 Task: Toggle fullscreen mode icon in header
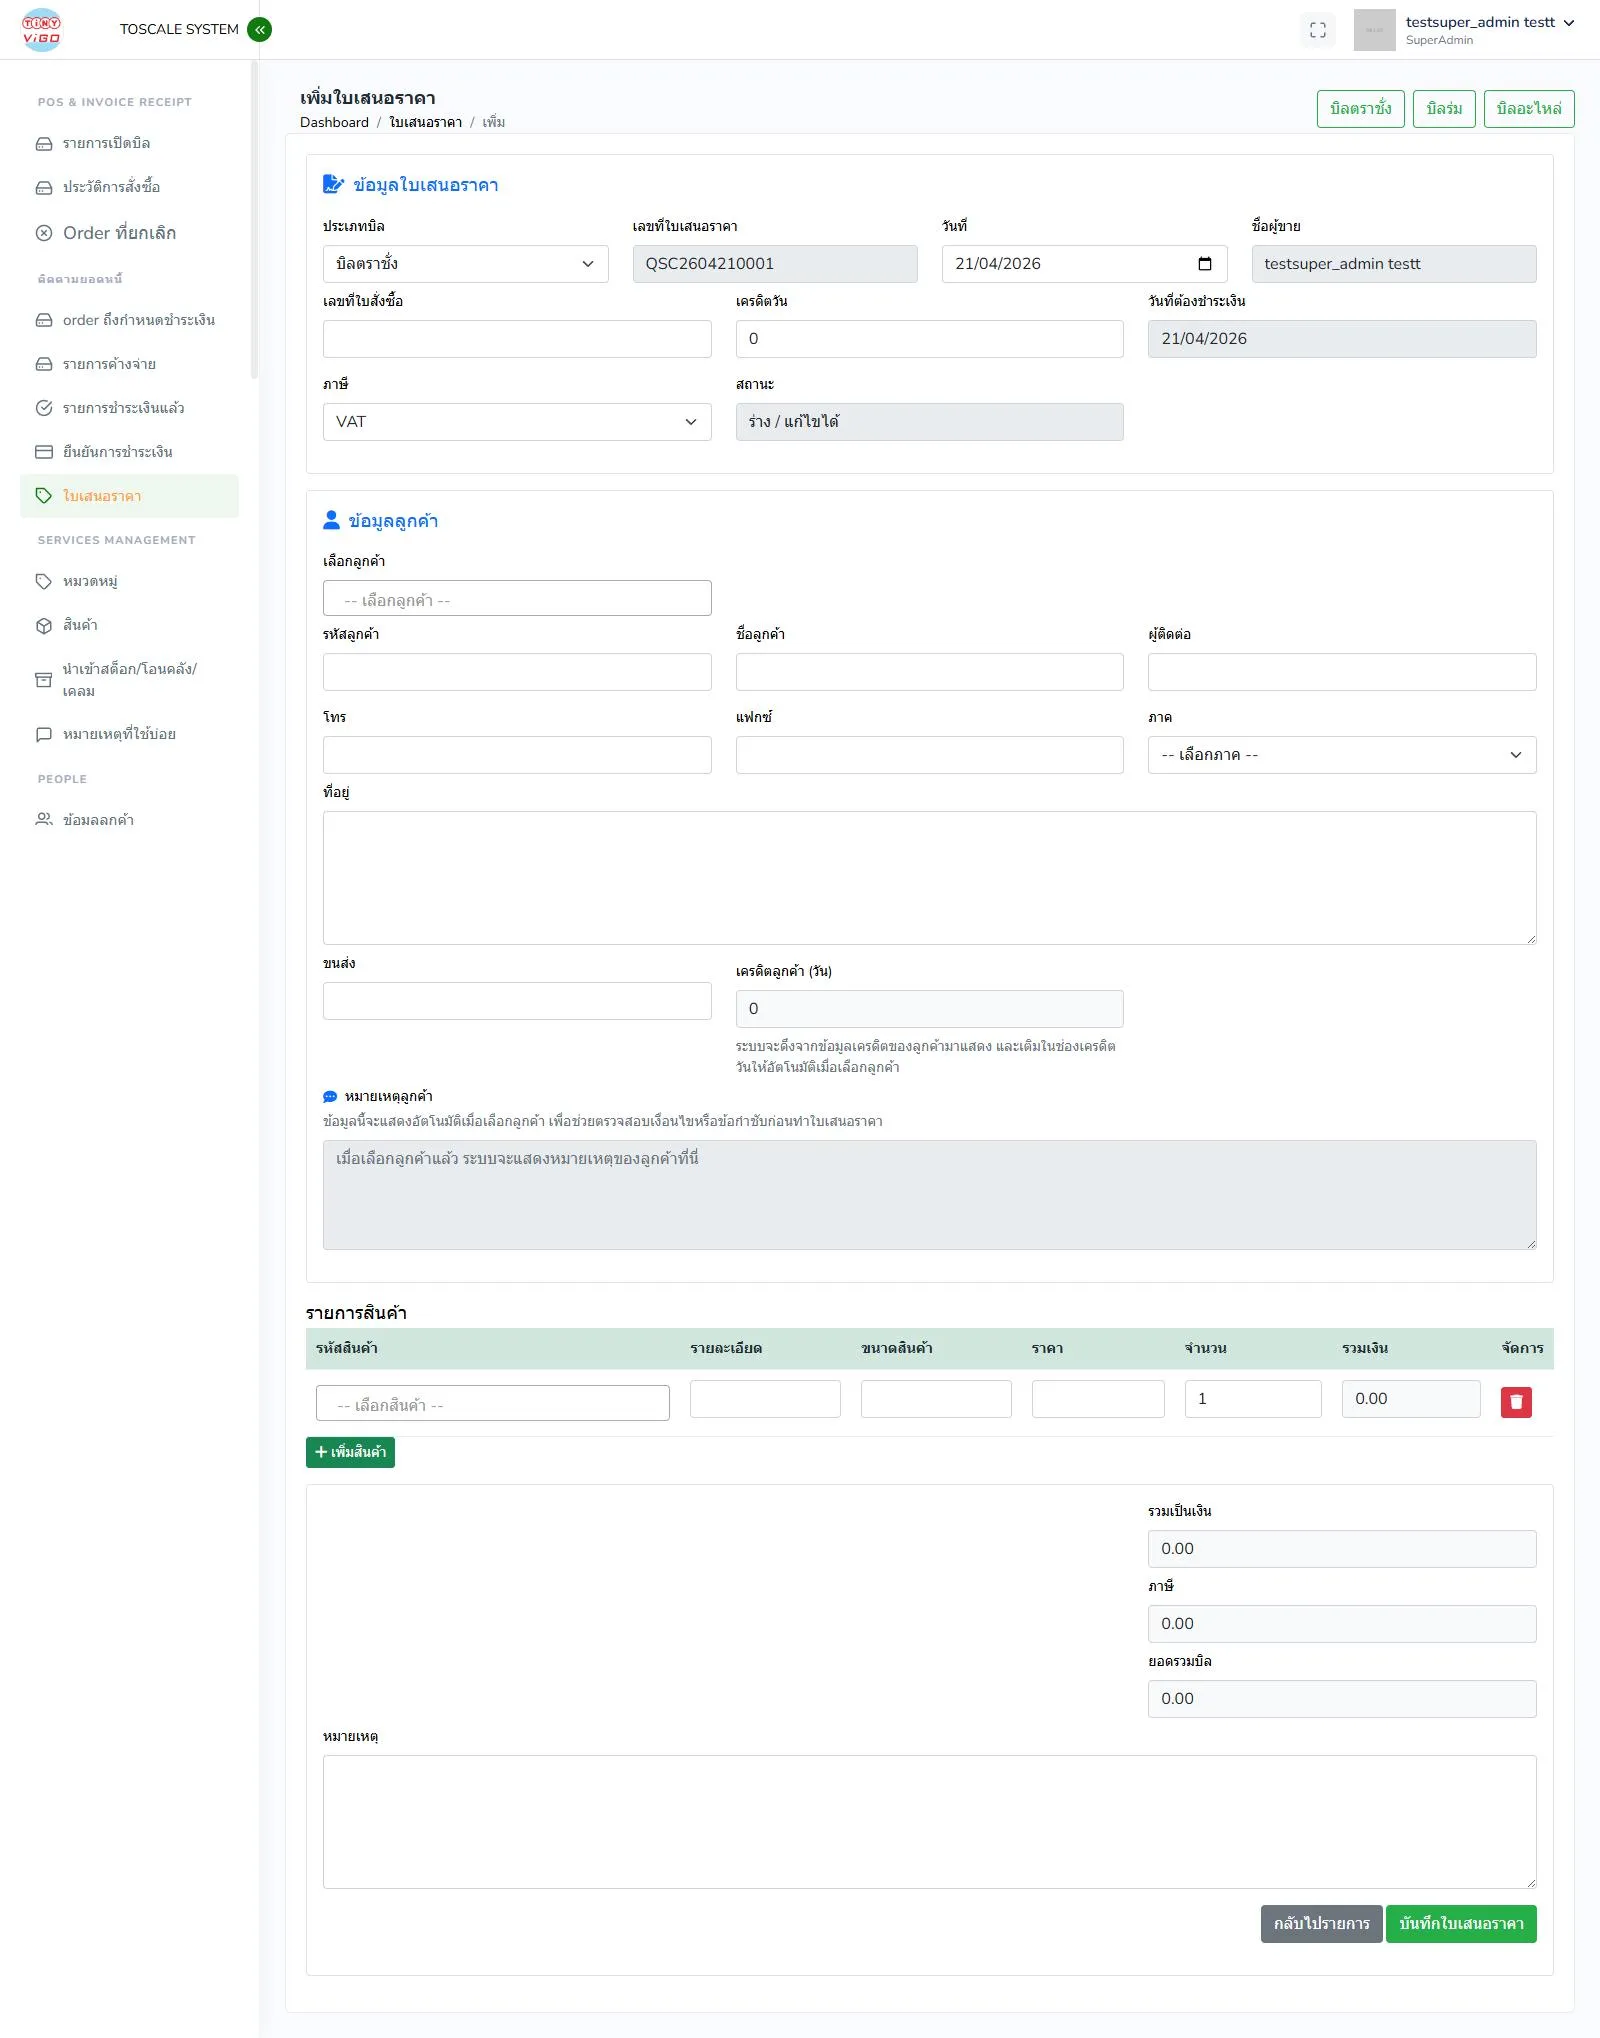[1317, 30]
